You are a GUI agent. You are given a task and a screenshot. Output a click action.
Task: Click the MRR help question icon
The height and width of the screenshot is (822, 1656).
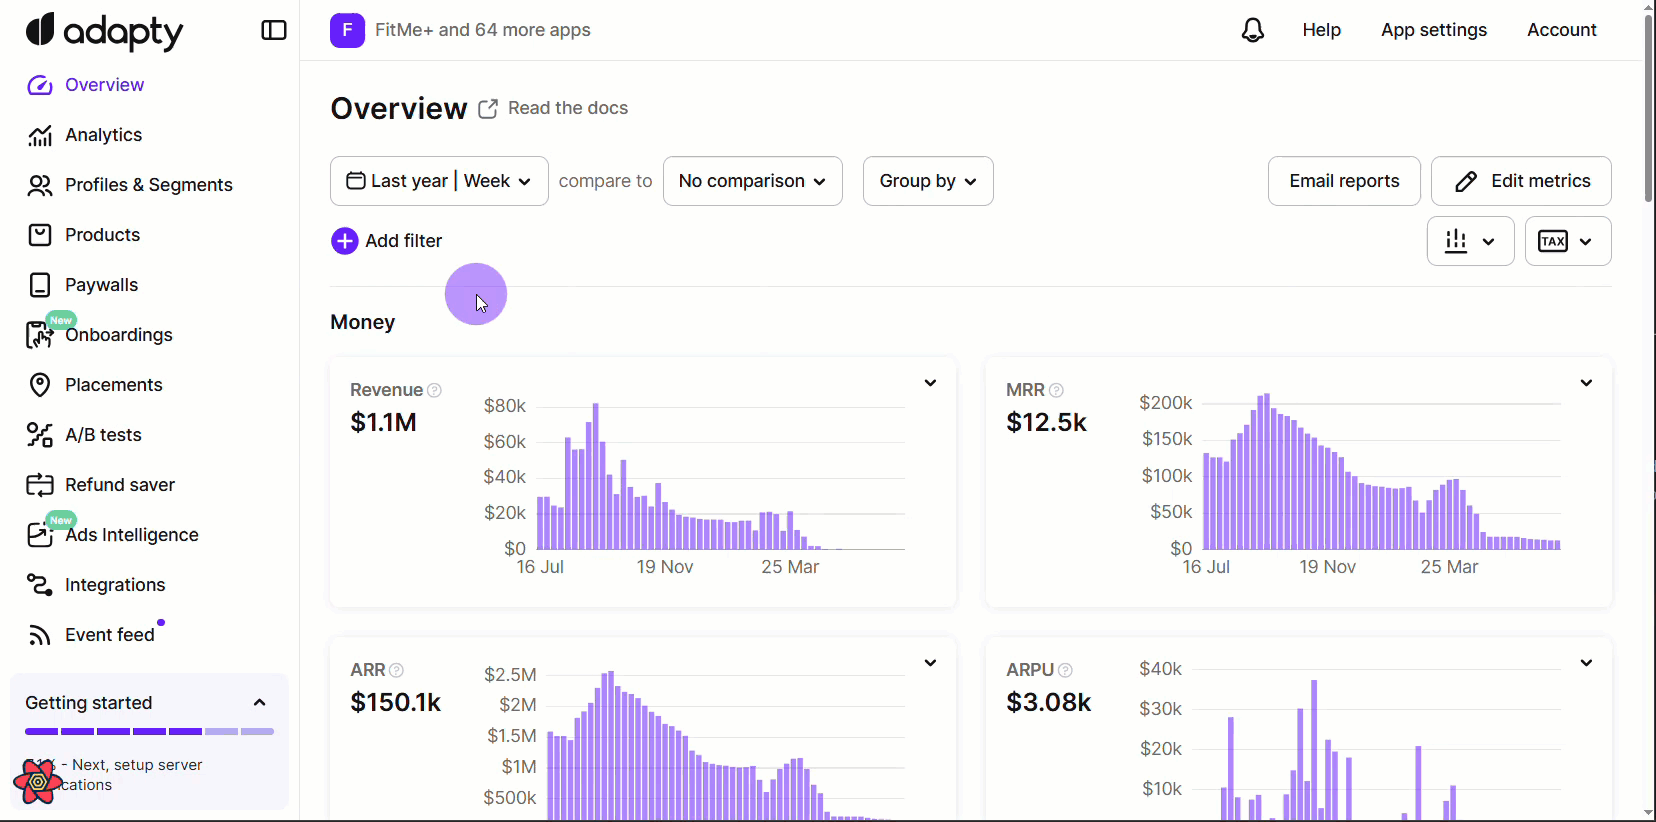point(1056,390)
